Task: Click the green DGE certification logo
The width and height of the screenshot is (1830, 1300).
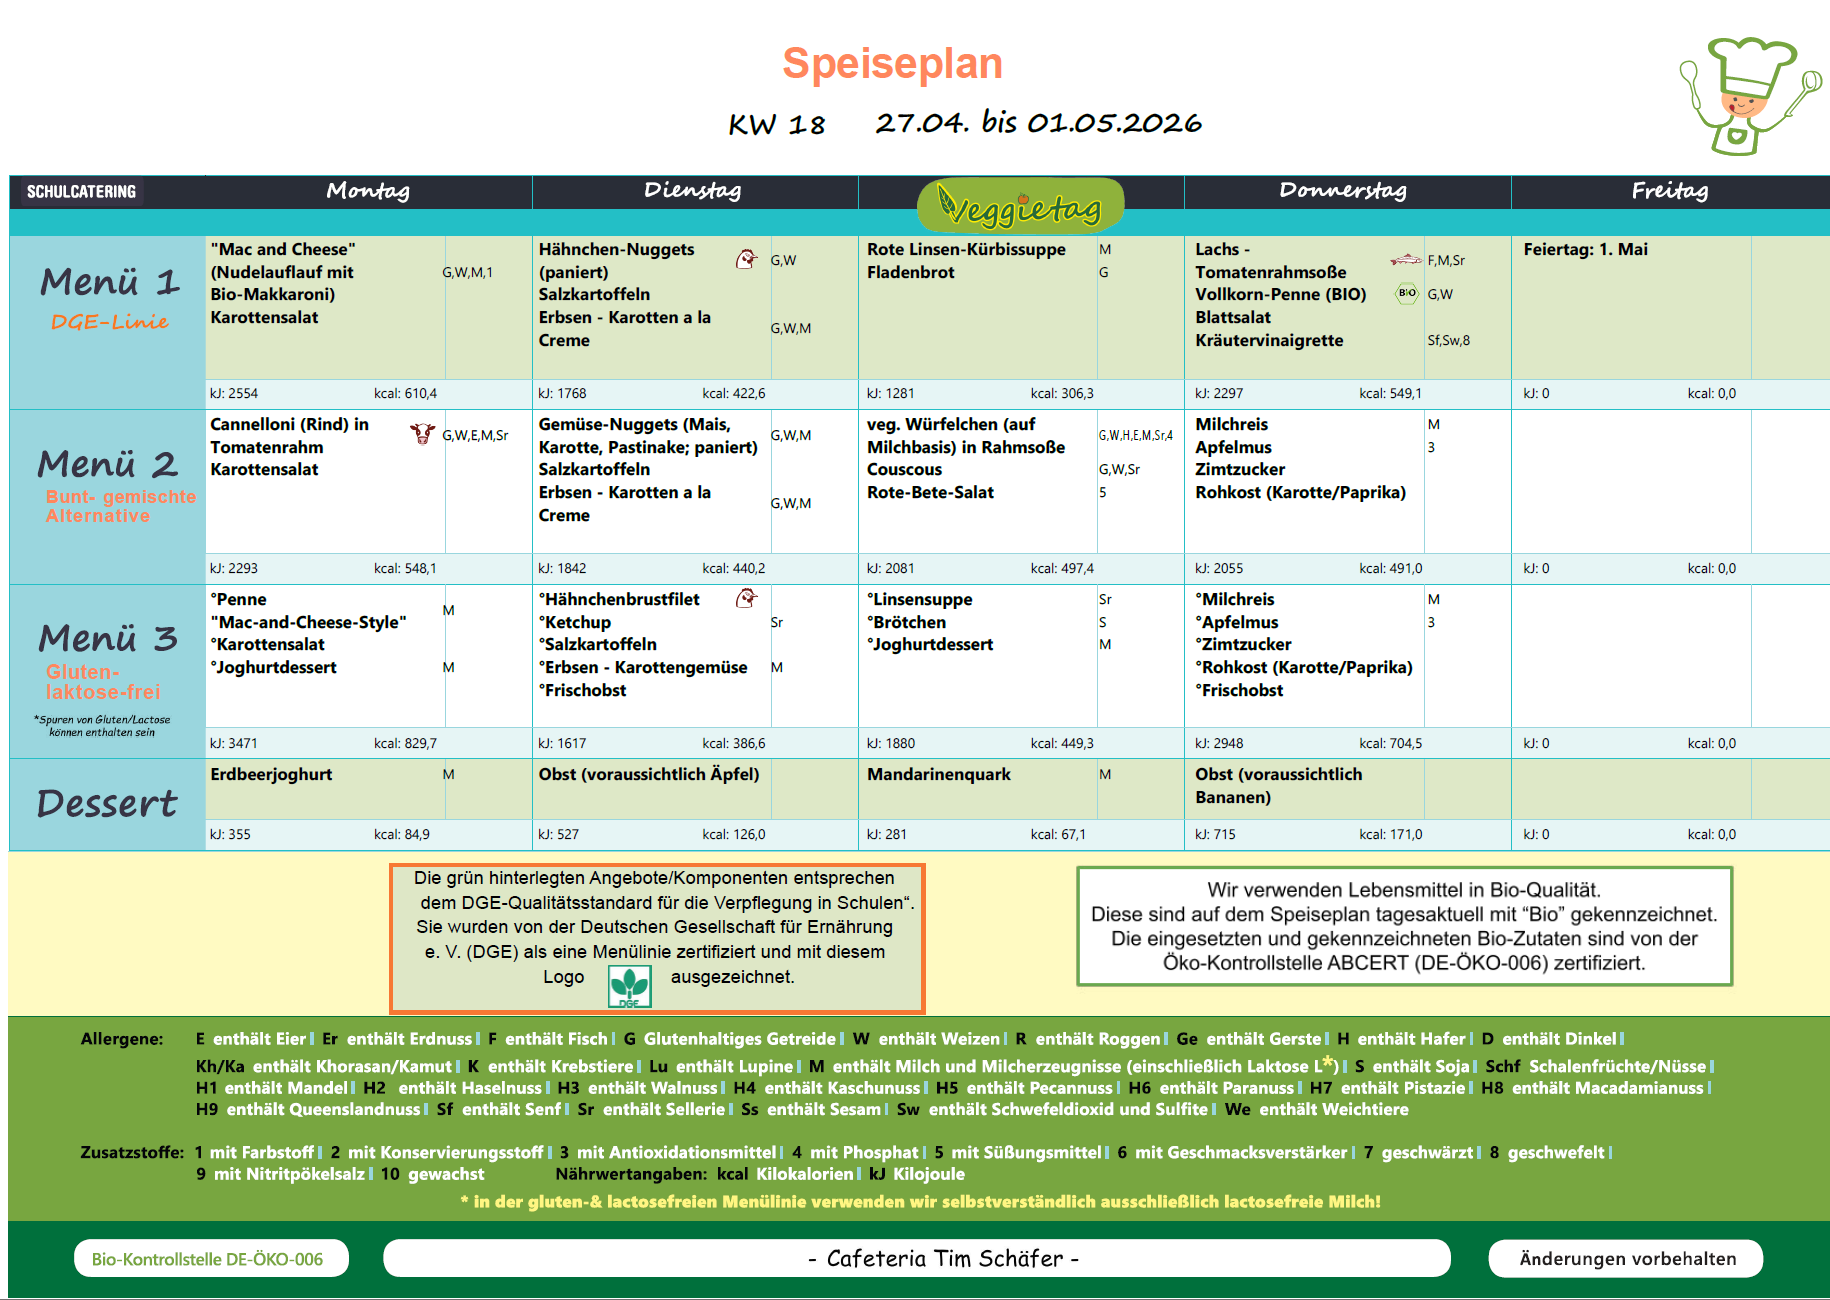Action: click(630, 986)
